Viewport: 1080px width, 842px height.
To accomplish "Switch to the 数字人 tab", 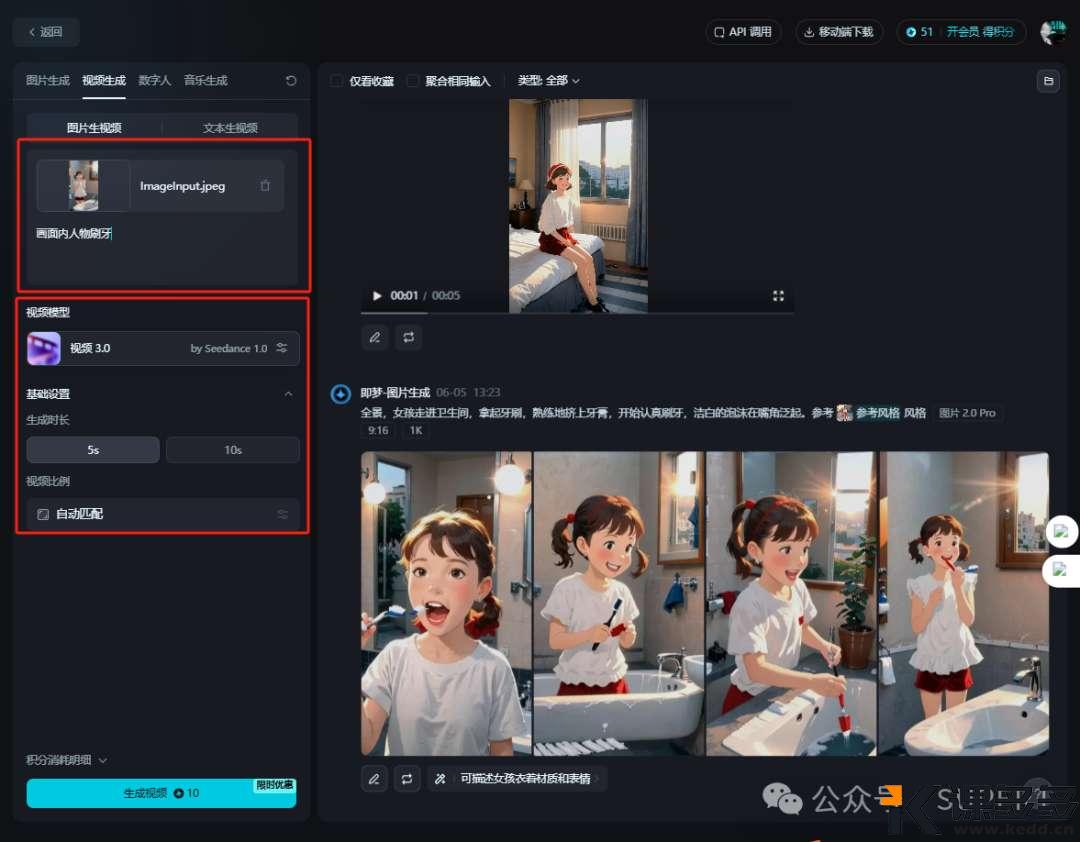I will [x=154, y=81].
